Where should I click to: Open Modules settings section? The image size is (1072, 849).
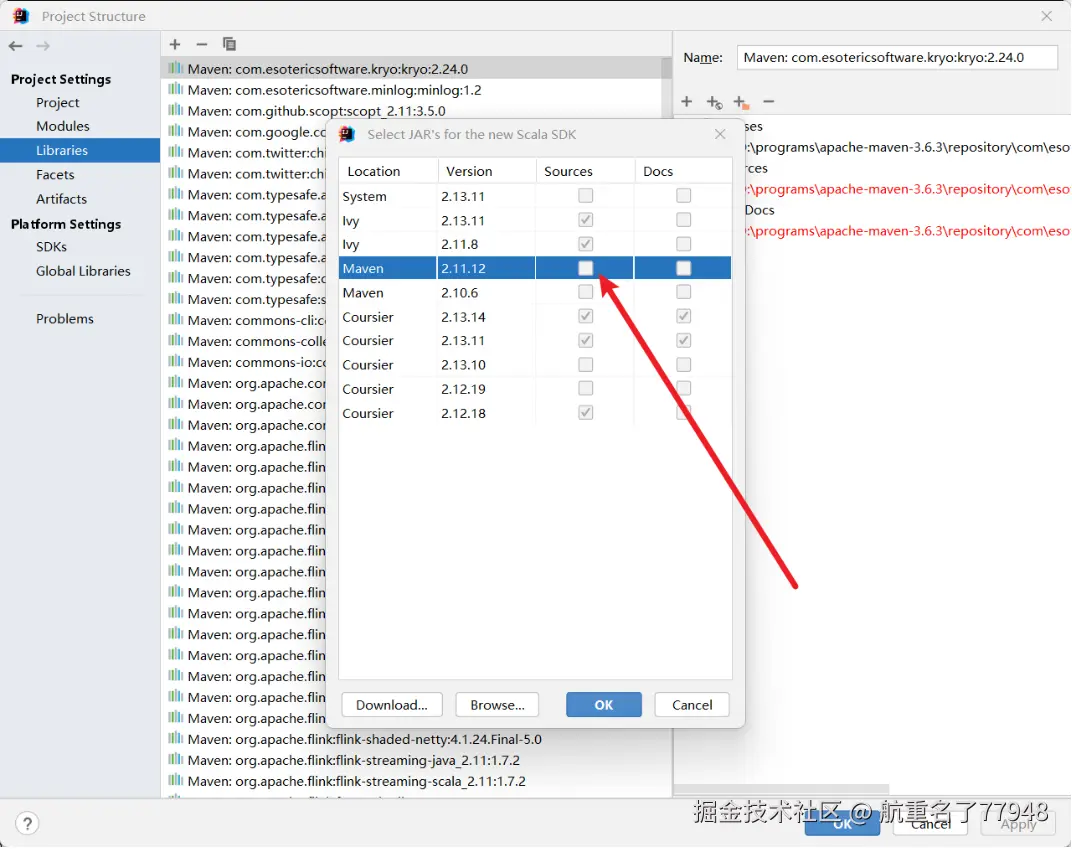(x=63, y=126)
